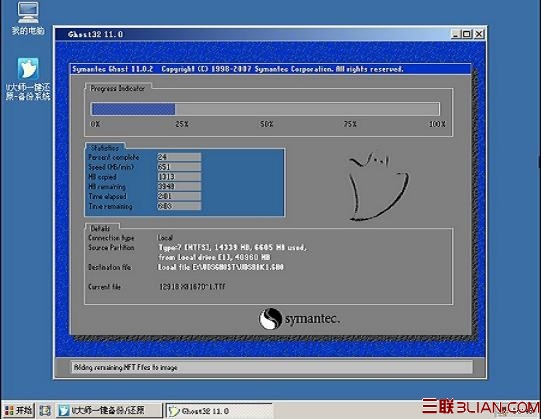Click the Symantec logo
The image size is (541, 419).
coord(299,319)
